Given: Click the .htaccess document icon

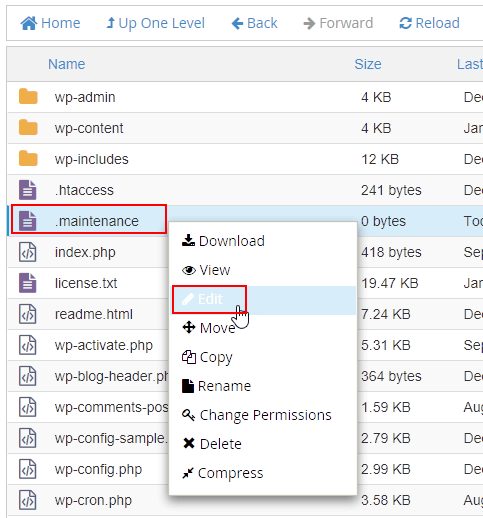Looking at the screenshot, I should point(27,190).
